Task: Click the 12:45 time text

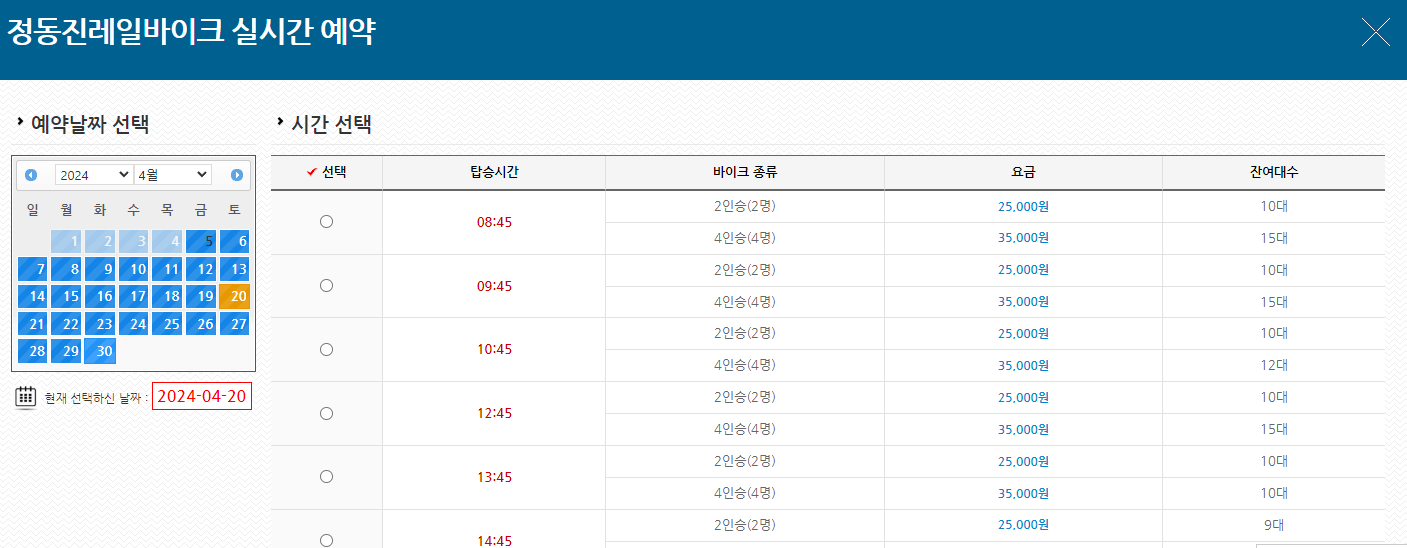Action: (494, 414)
